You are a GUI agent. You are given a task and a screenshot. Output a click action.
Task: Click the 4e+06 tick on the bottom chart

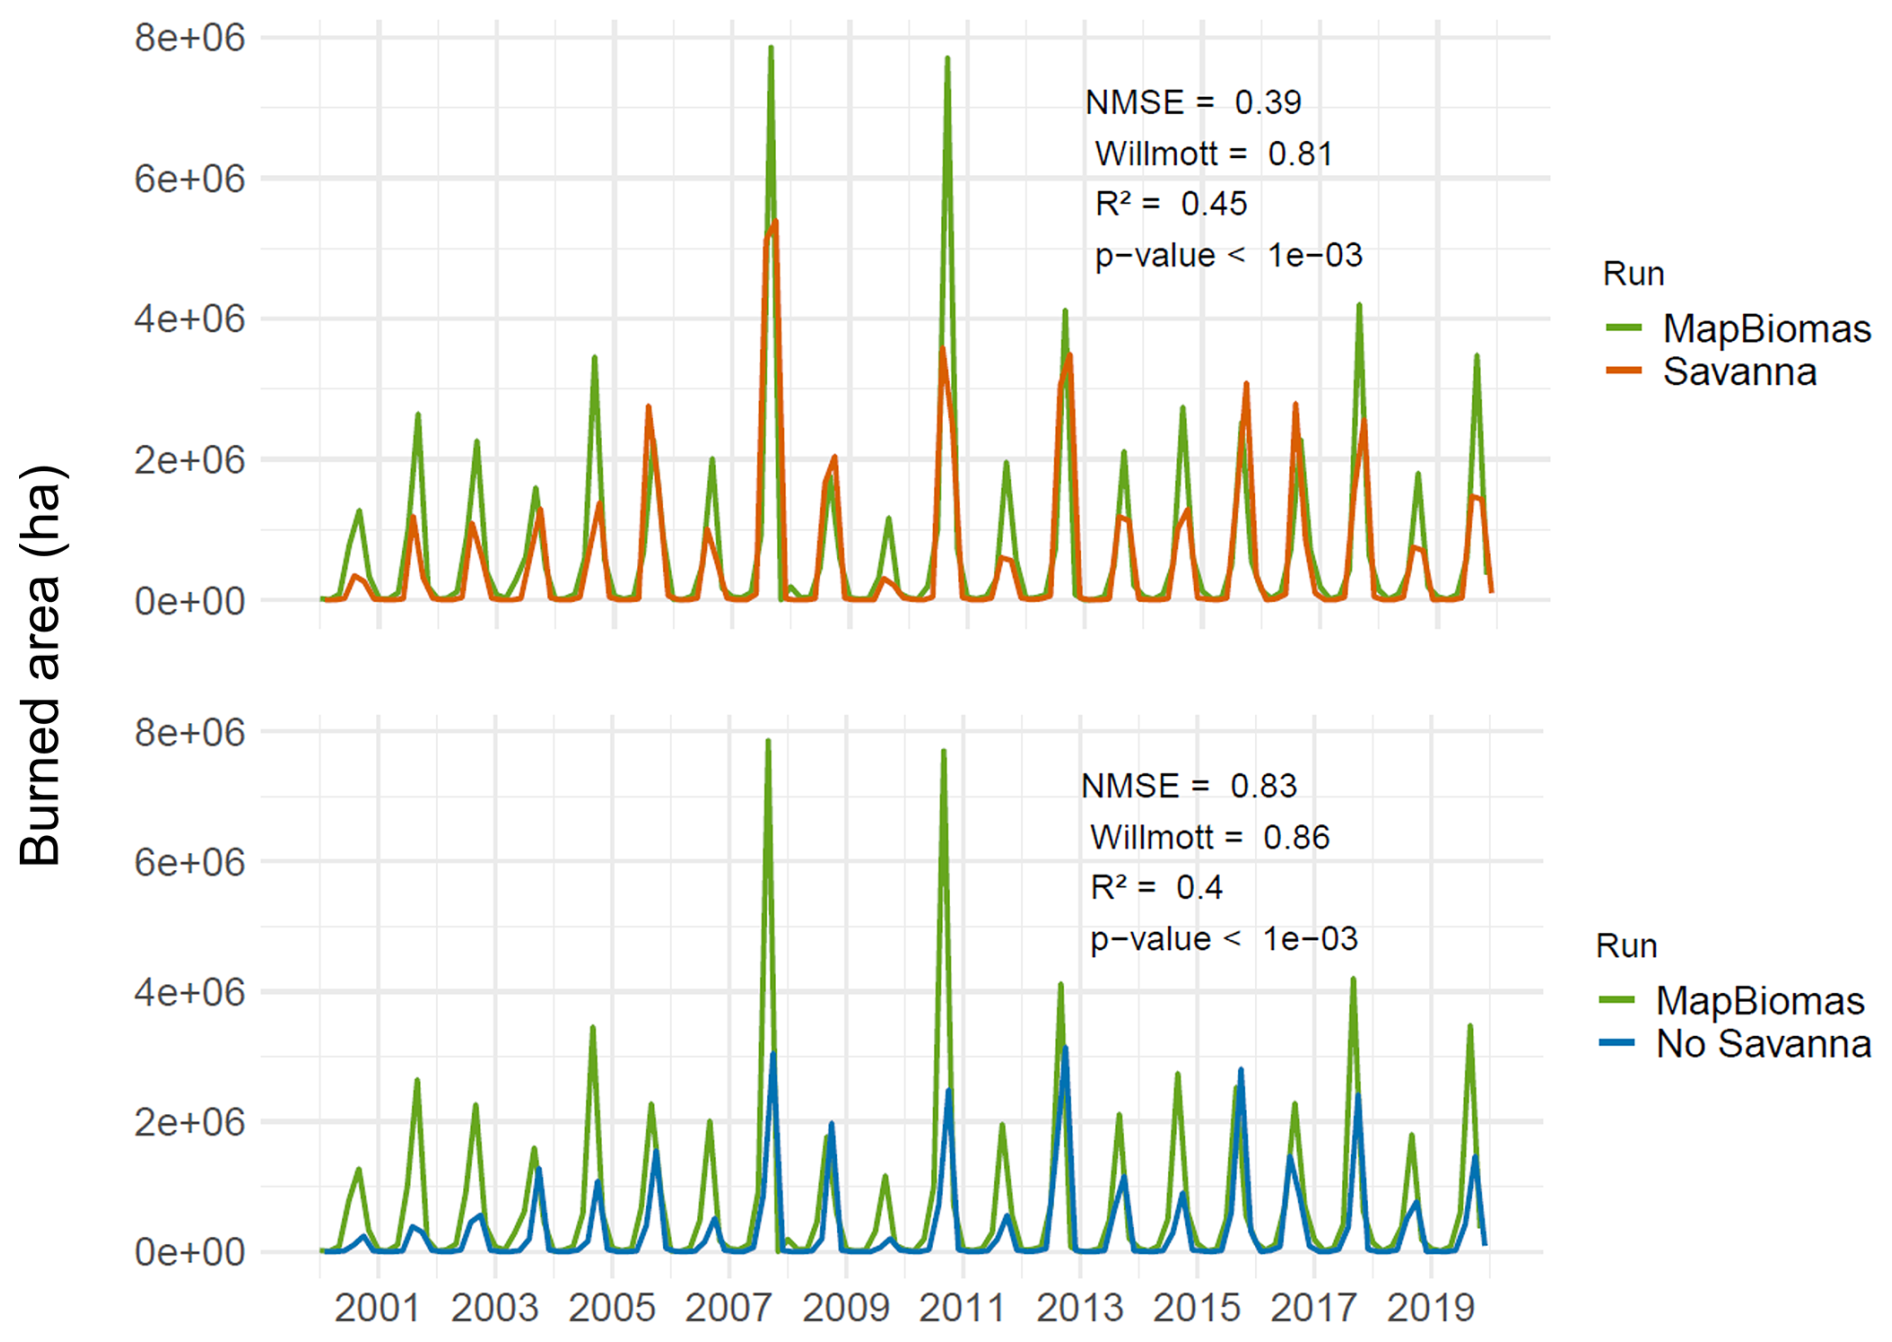tap(190, 992)
